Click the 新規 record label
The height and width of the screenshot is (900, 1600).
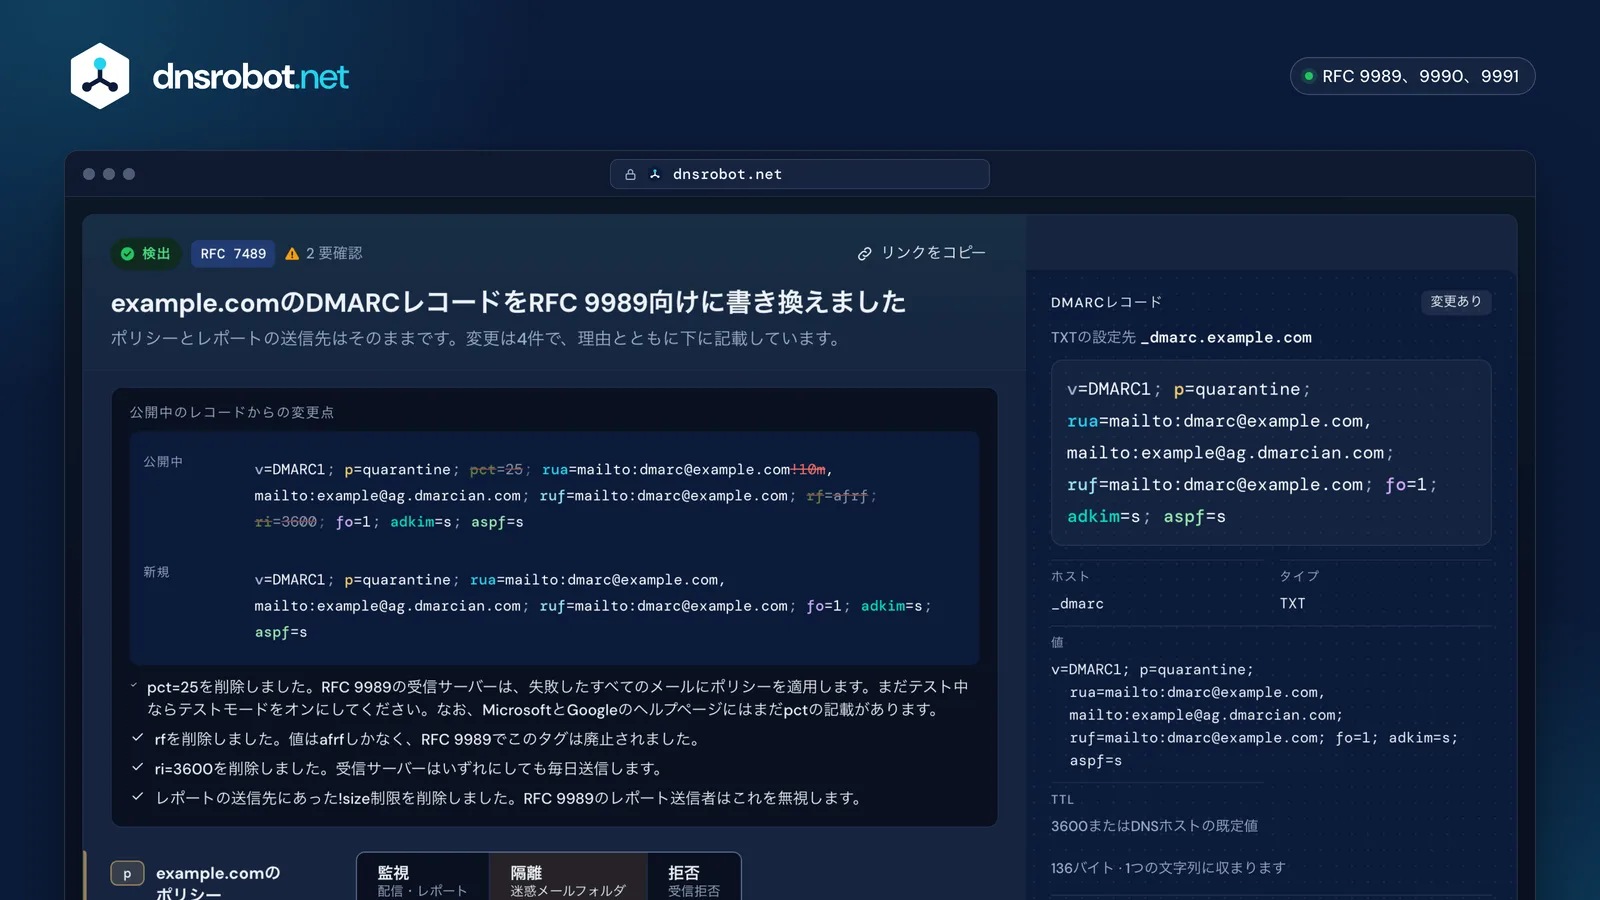pyautogui.click(x=156, y=572)
